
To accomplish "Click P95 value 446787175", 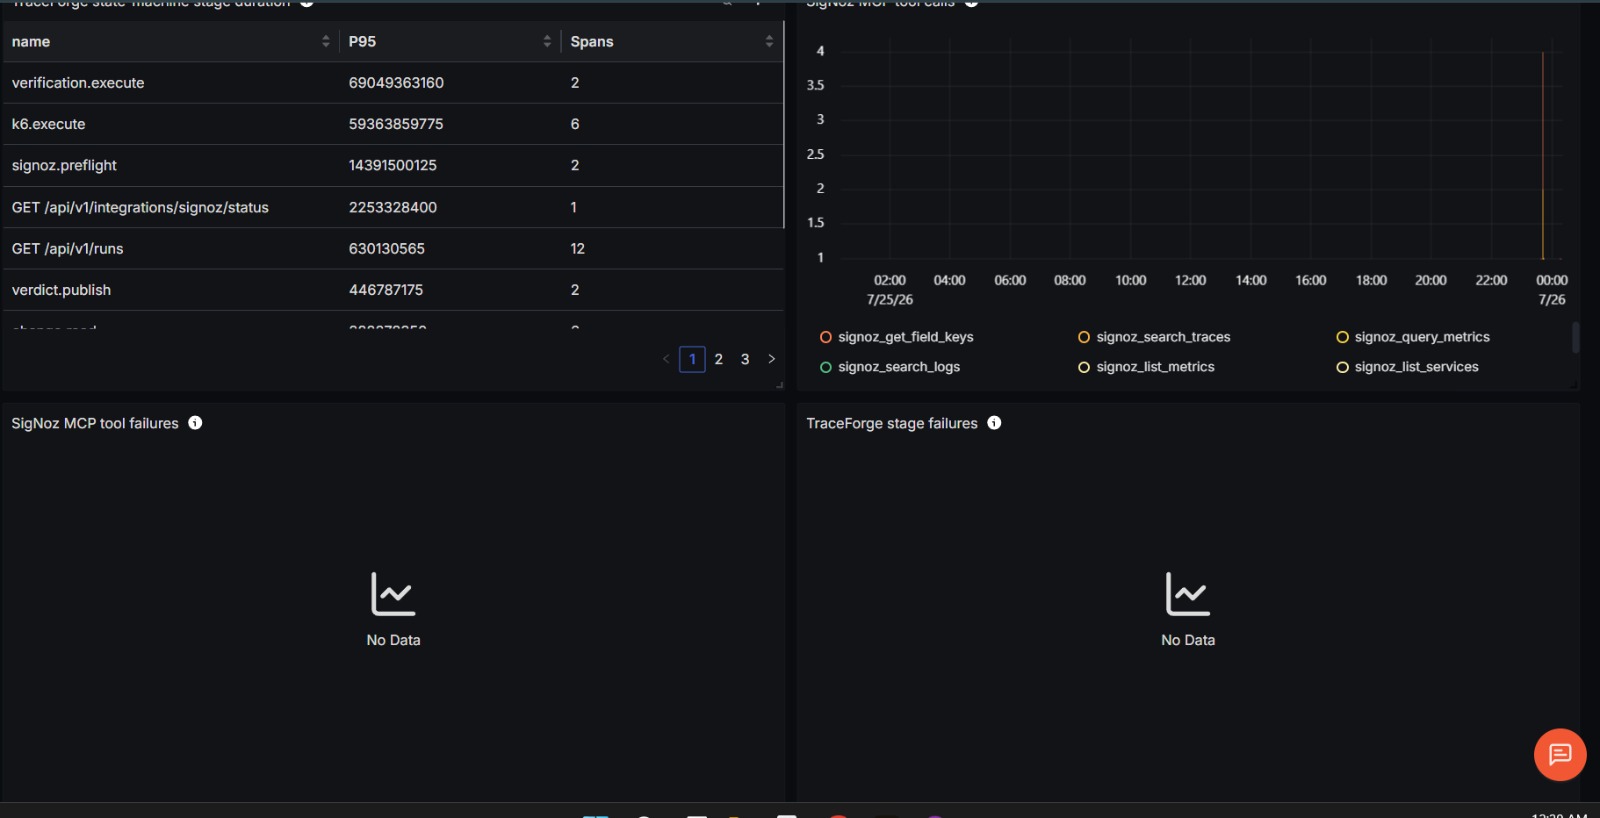I will [385, 290].
